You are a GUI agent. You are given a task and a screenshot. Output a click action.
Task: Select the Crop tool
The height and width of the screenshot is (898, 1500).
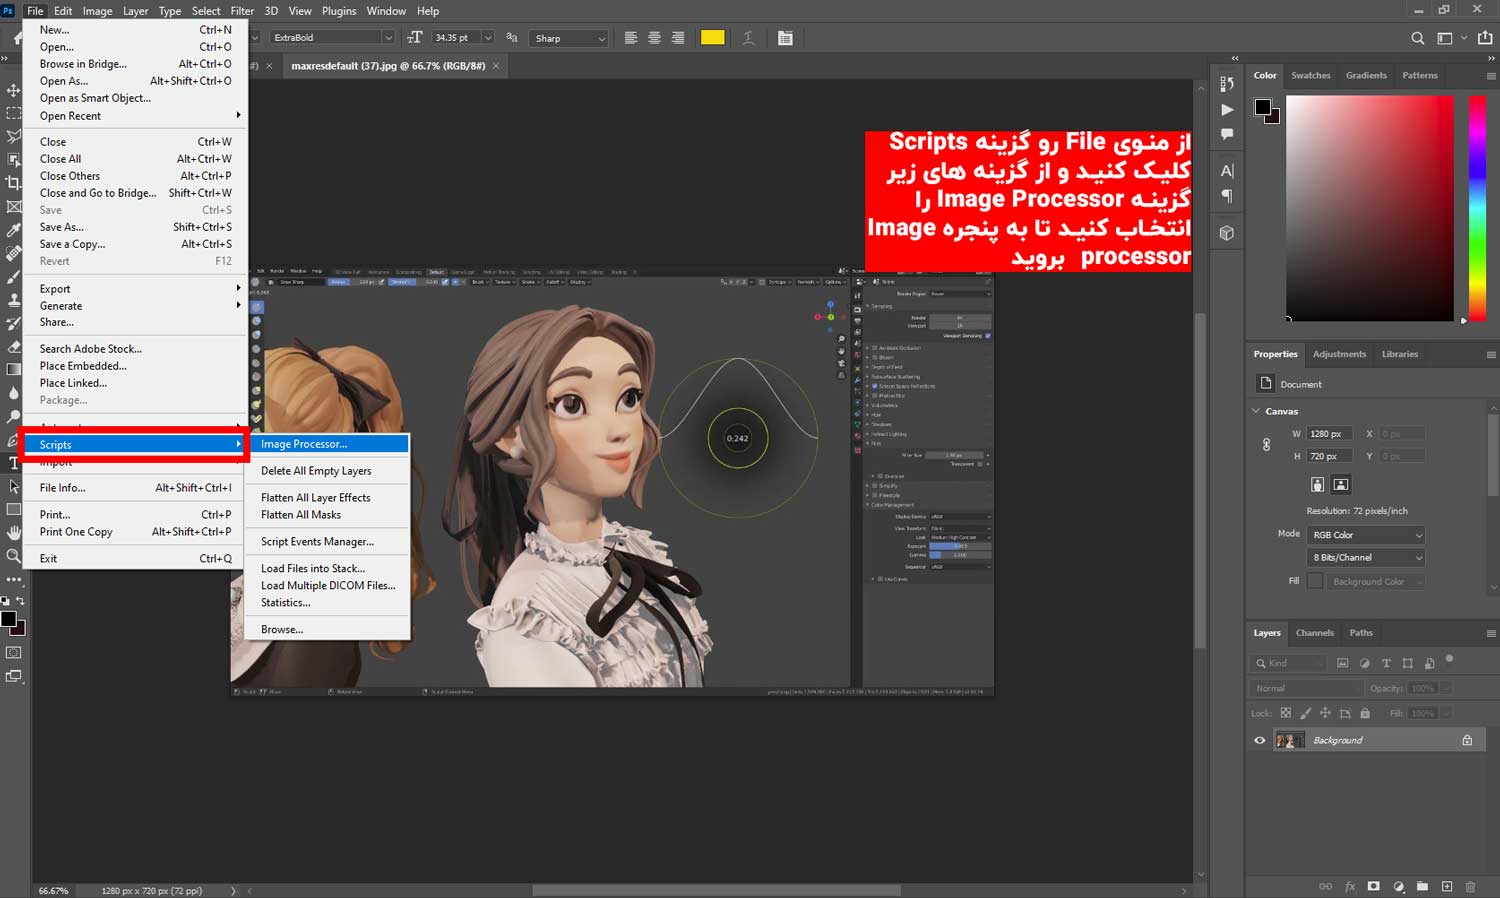click(13, 182)
